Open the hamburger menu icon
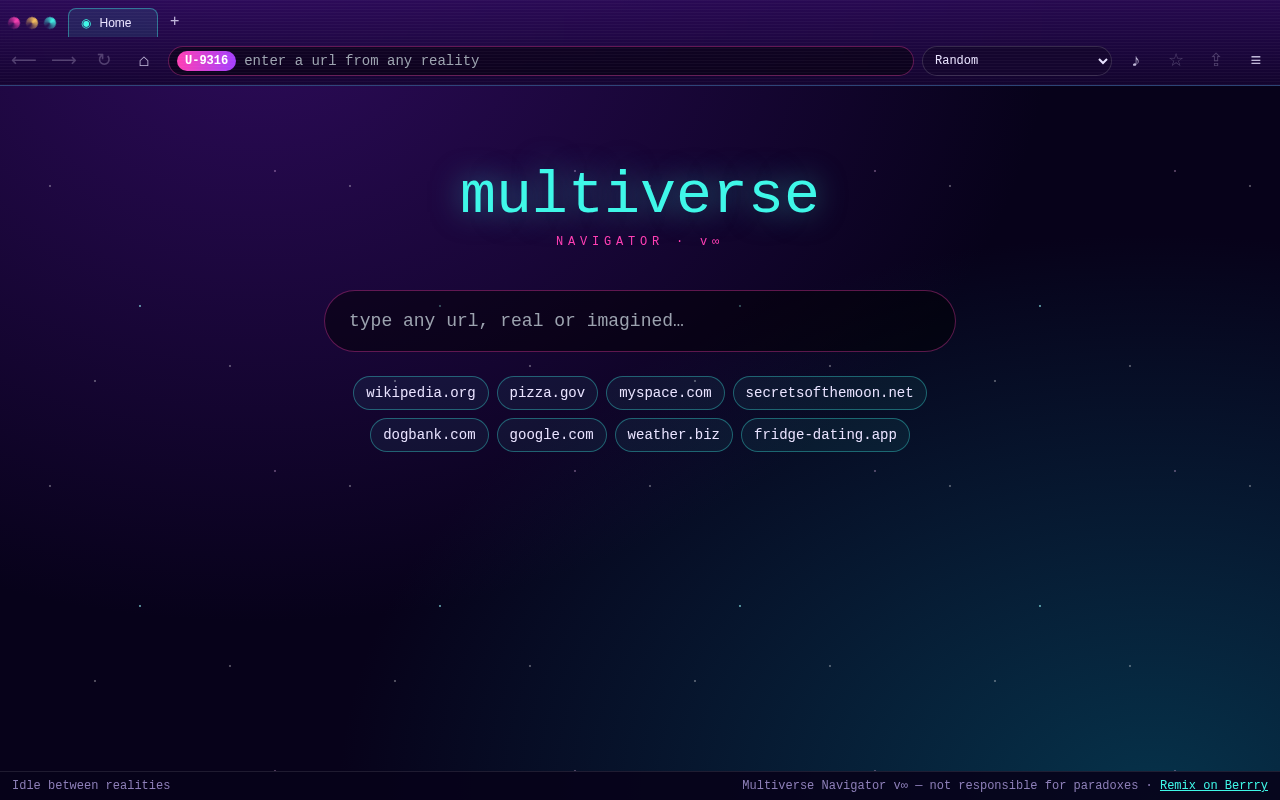This screenshot has width=1280, height=800. pos(1256,60)
